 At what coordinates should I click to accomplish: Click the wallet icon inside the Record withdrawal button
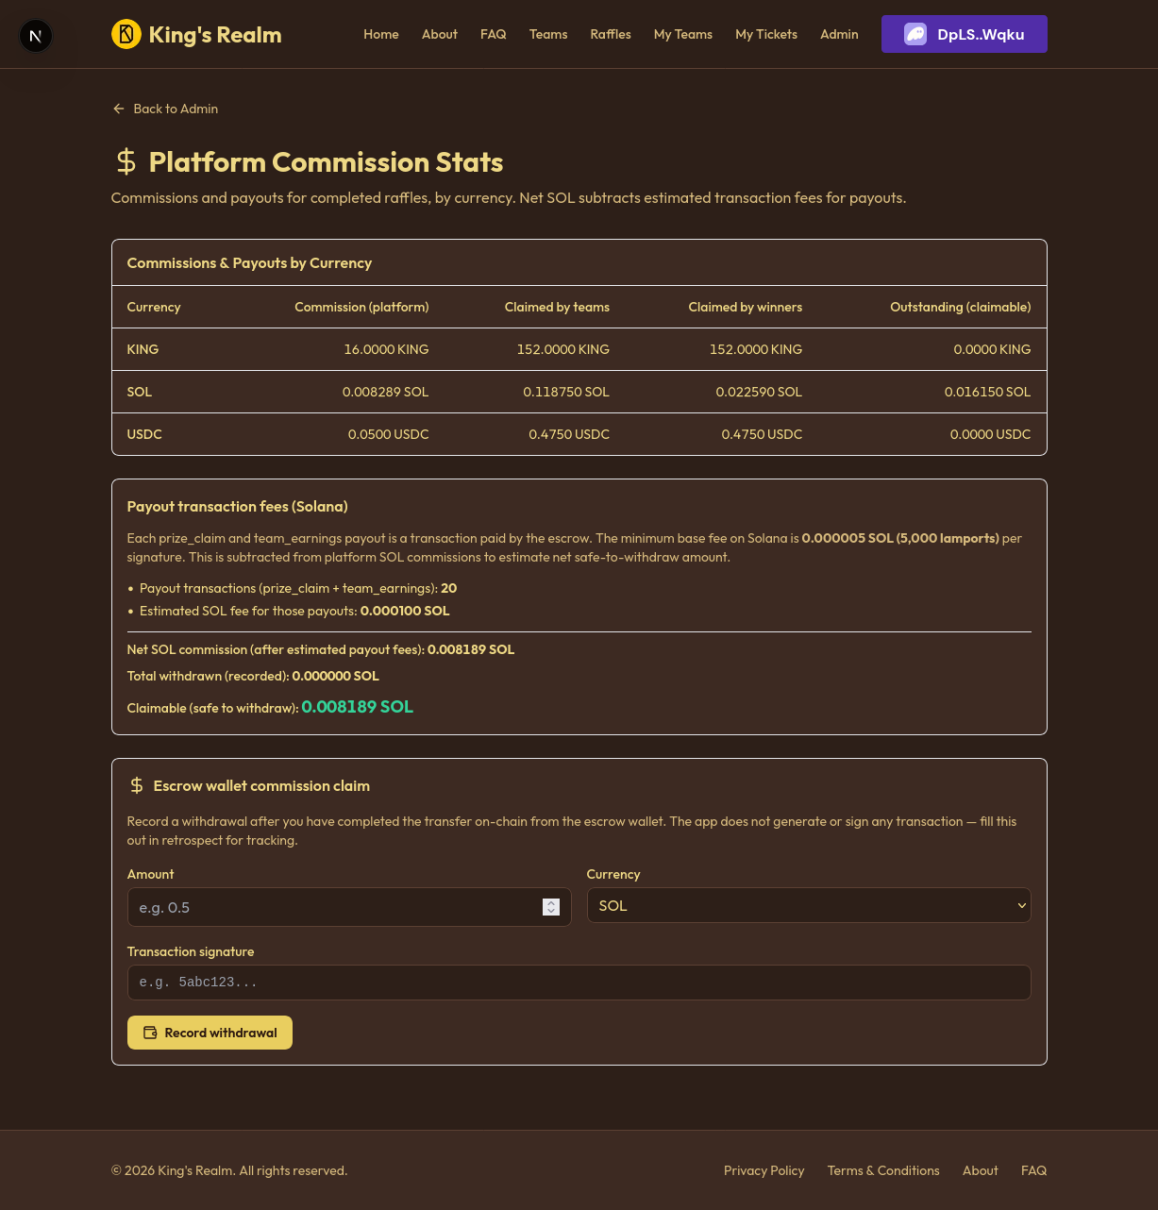(x=148, y=1032)
